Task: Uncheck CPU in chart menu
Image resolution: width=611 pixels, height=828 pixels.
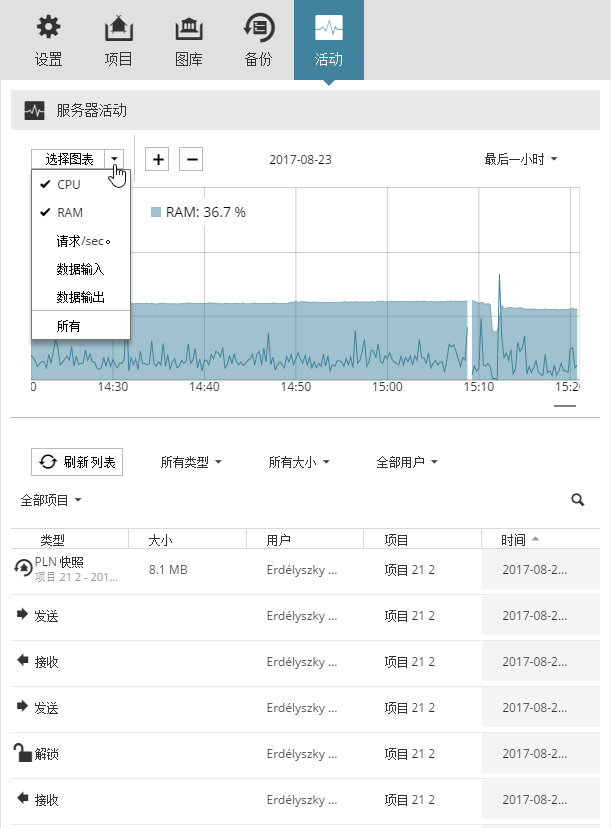Action: [x=81, y=184]
